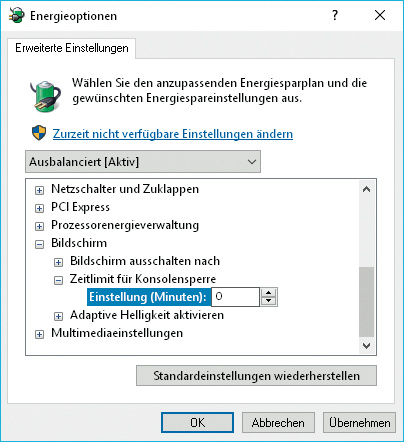Expand the Netzschalter und Zuklappen node
The height and width of the screenshot is (442, 404).
click(39, 190)
